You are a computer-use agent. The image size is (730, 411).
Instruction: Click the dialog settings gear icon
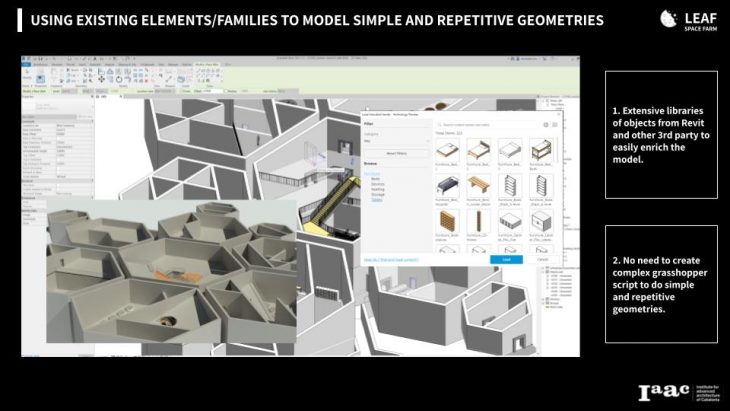point(545,124)
